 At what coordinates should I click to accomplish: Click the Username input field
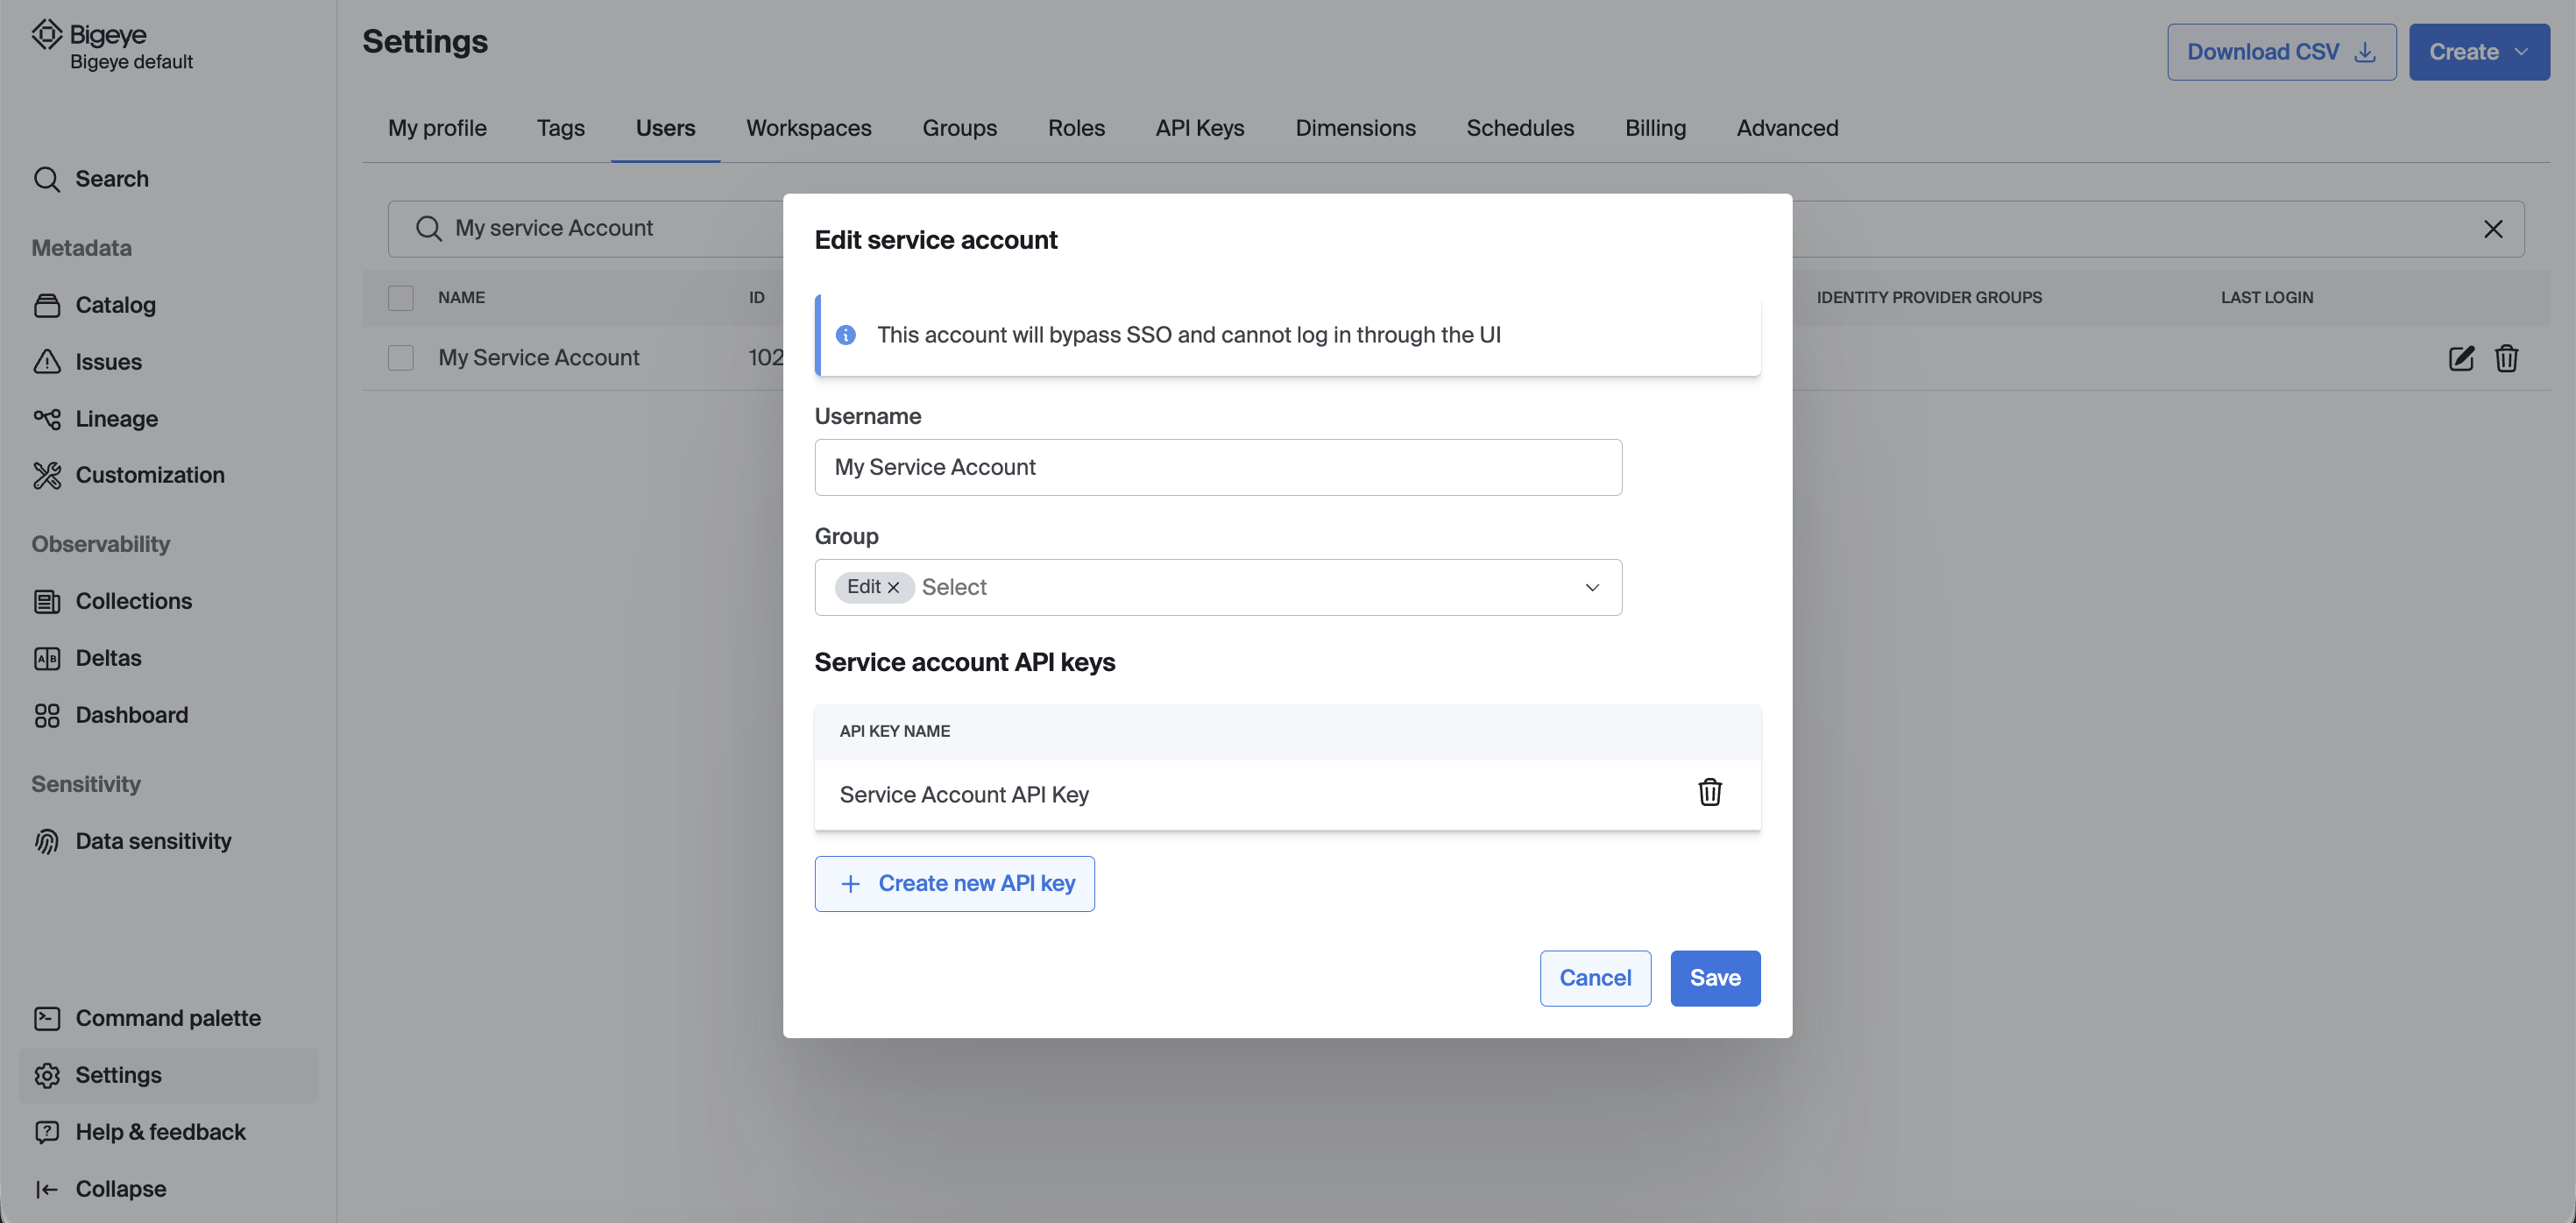tap(1217, 467)
